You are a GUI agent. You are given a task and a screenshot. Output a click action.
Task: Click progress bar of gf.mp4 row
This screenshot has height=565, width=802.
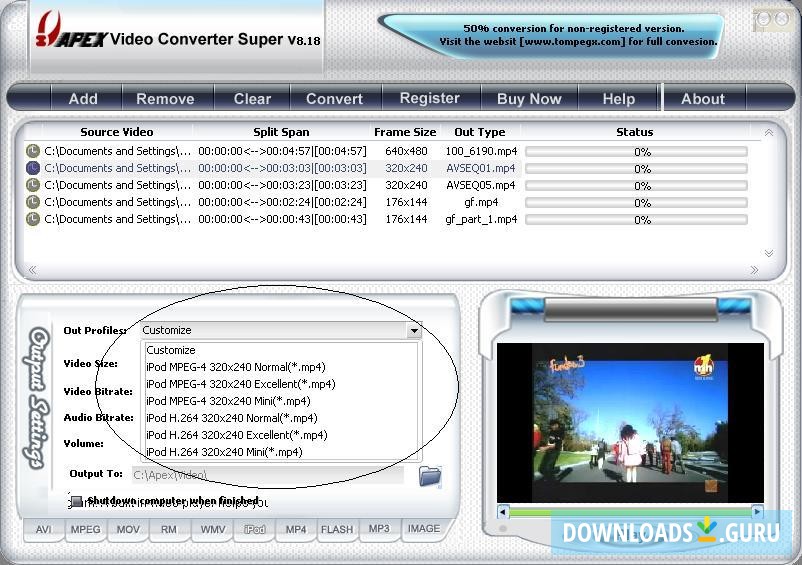[636, 203]
